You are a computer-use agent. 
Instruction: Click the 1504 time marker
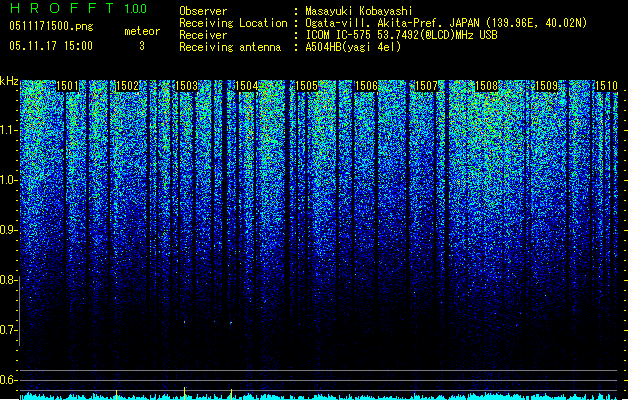click(x=247, y=86)
